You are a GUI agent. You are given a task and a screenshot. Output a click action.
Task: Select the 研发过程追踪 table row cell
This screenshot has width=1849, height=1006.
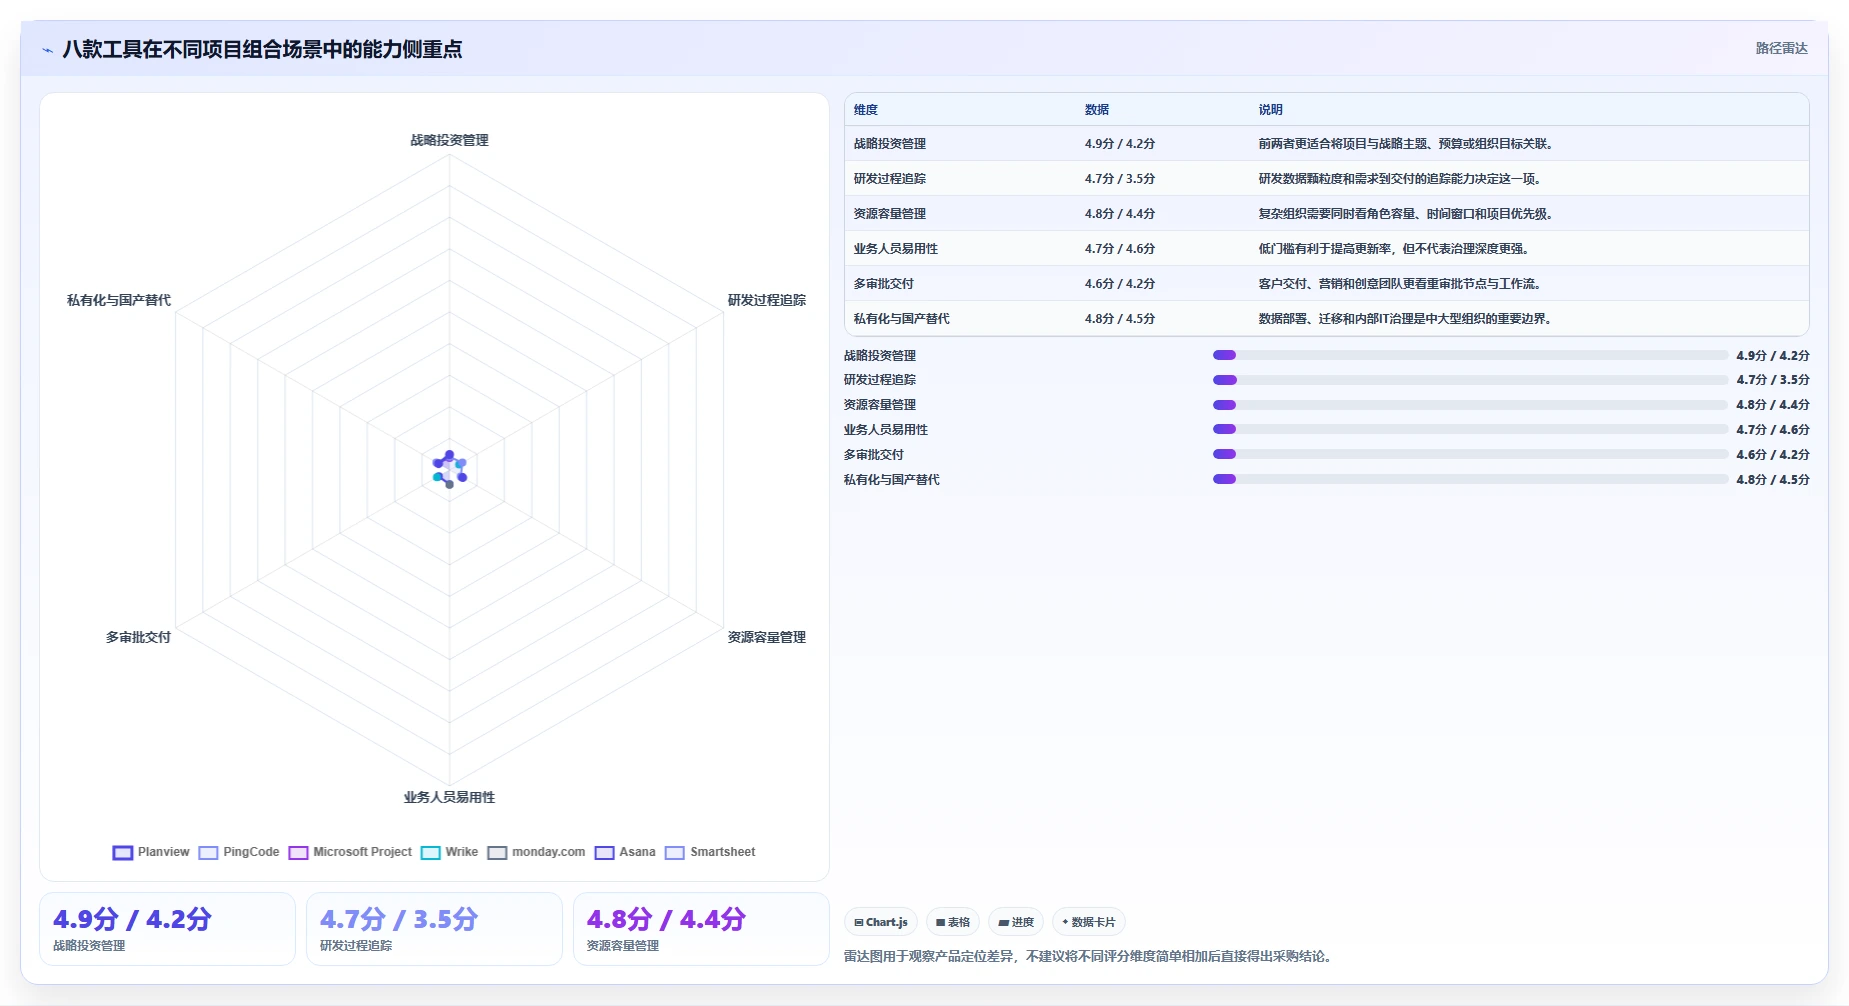click(890, 179)
